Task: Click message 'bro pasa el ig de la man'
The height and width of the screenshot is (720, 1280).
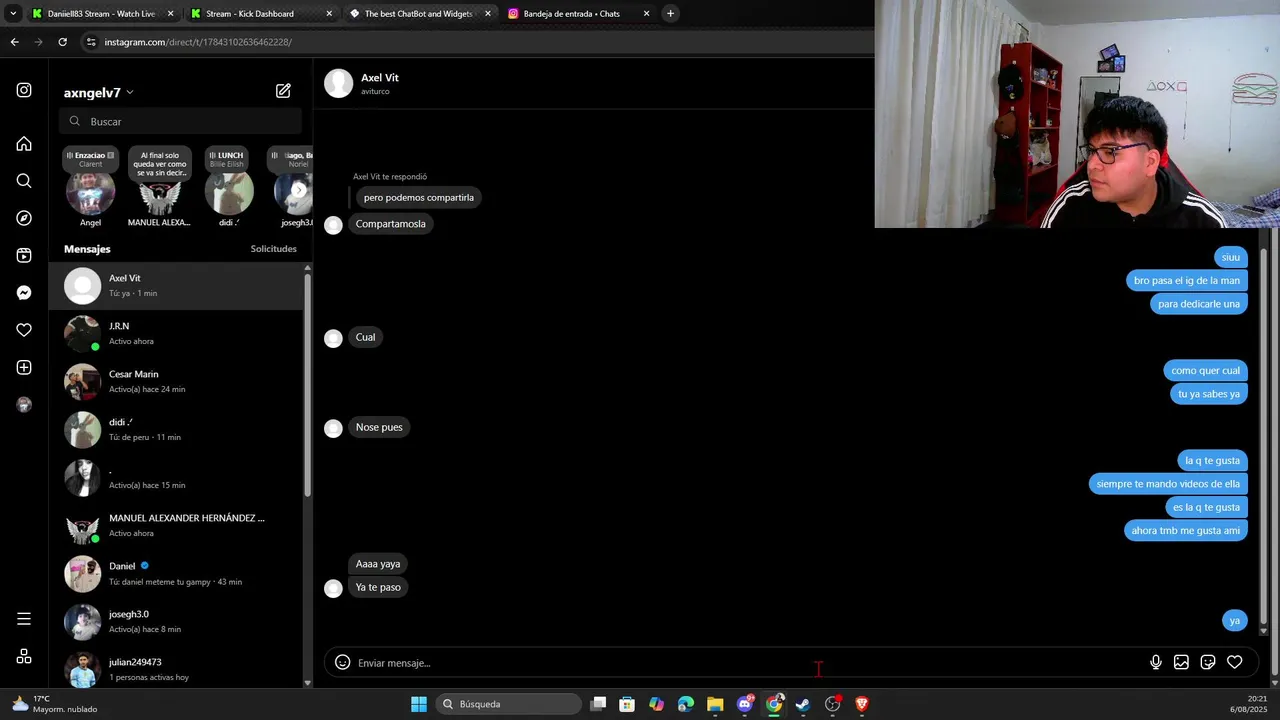Action: [1187, 281]
